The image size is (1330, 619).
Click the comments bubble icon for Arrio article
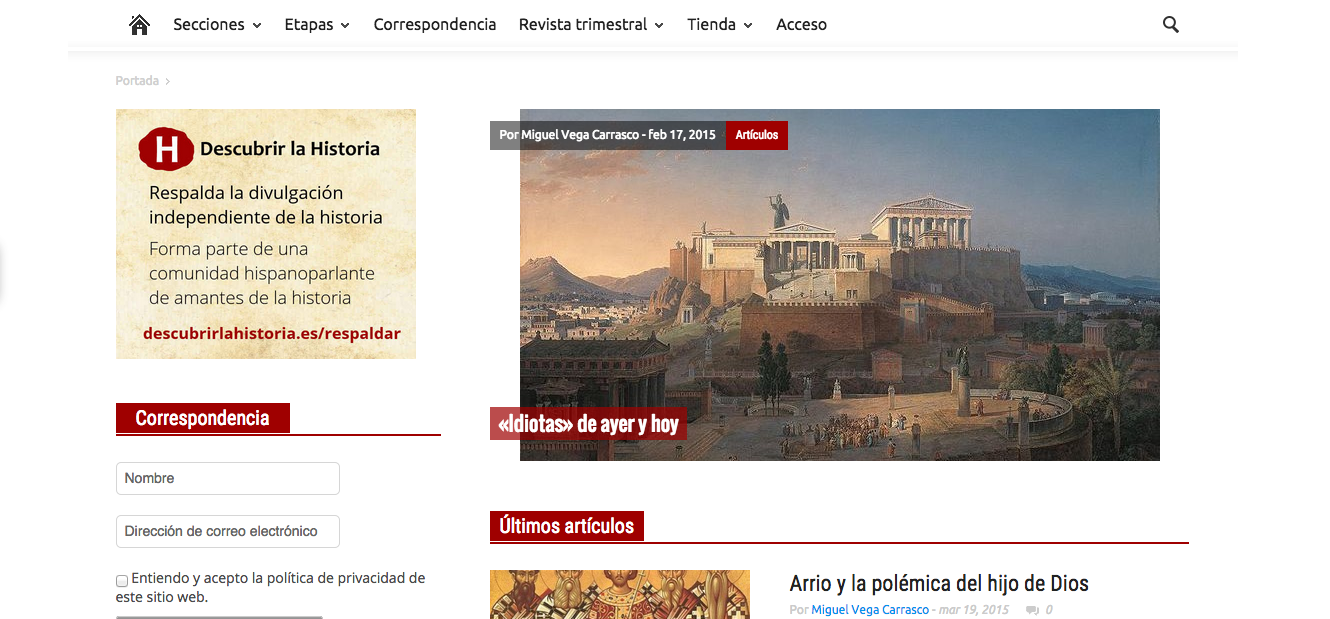tap(1032, 610)
